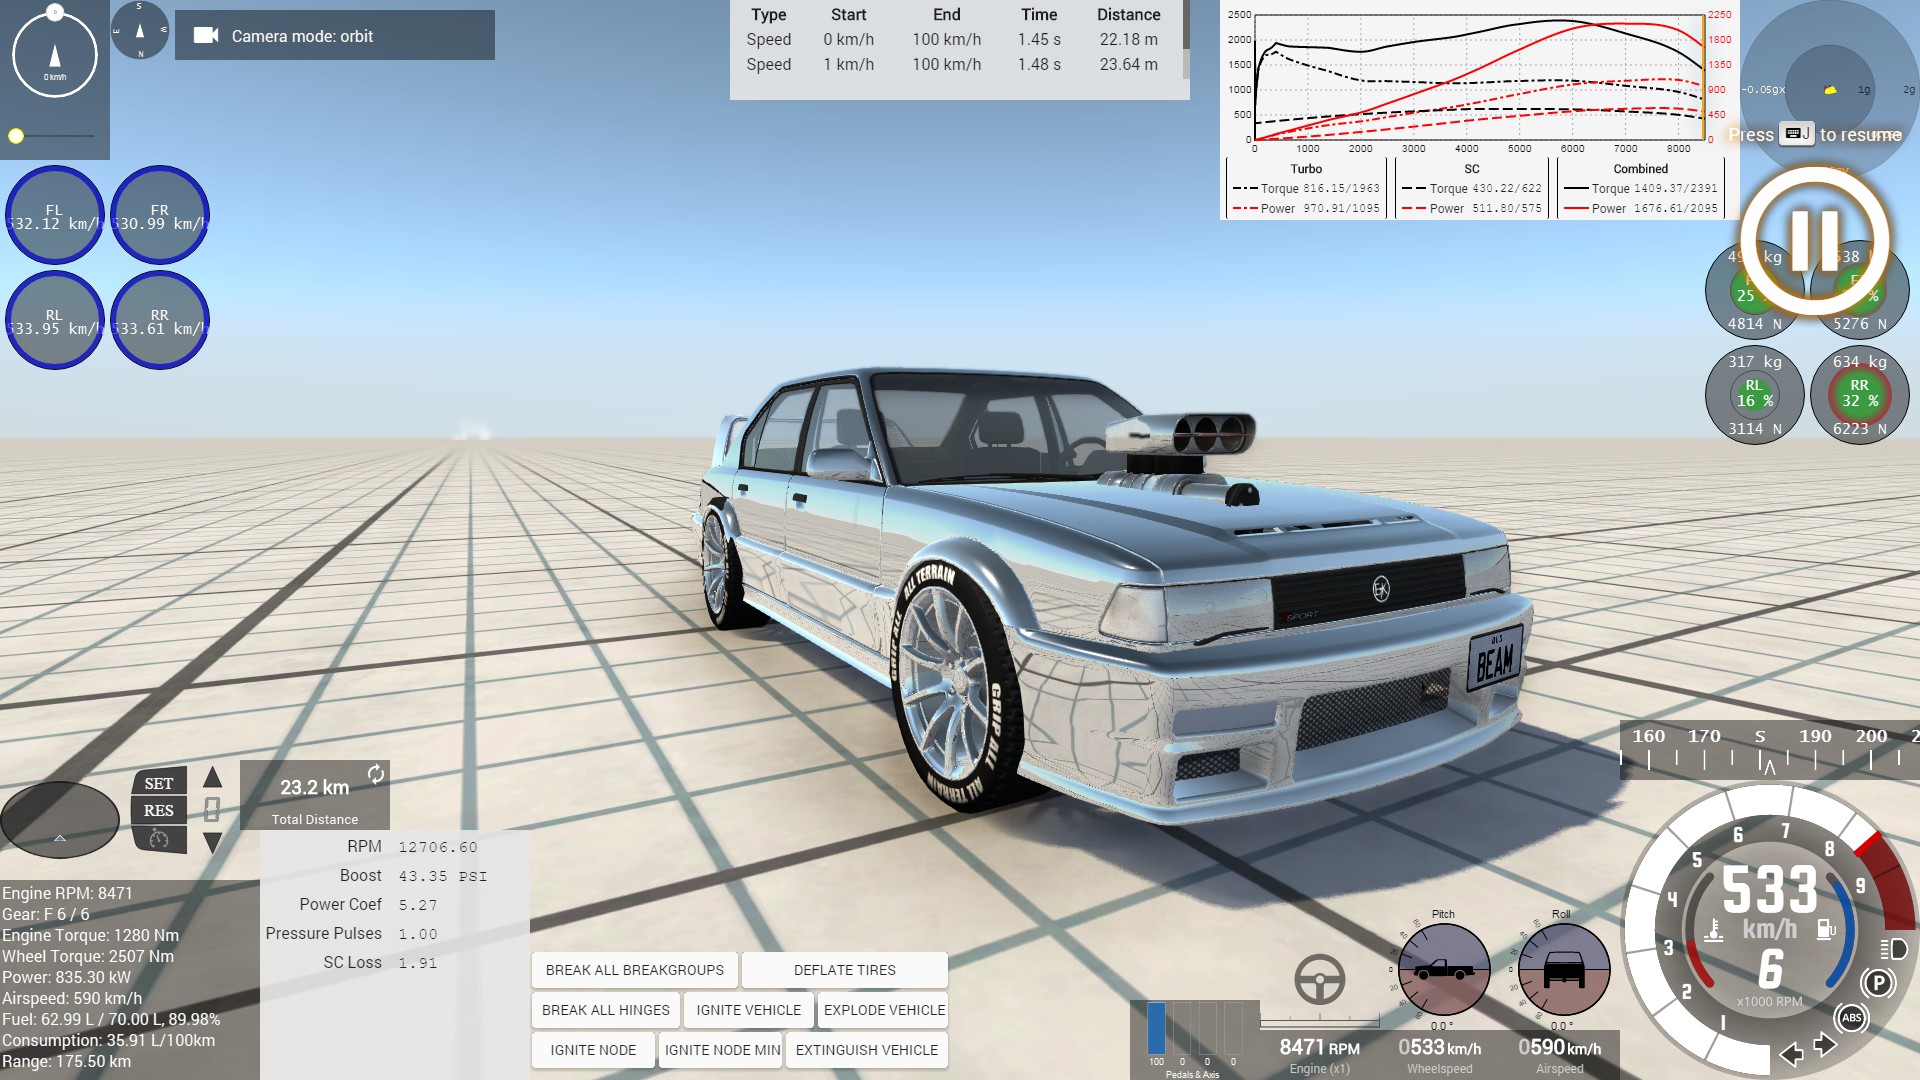Click the large pause icon to resume
1920x1080 pixels.
[x=1815, y=241]
